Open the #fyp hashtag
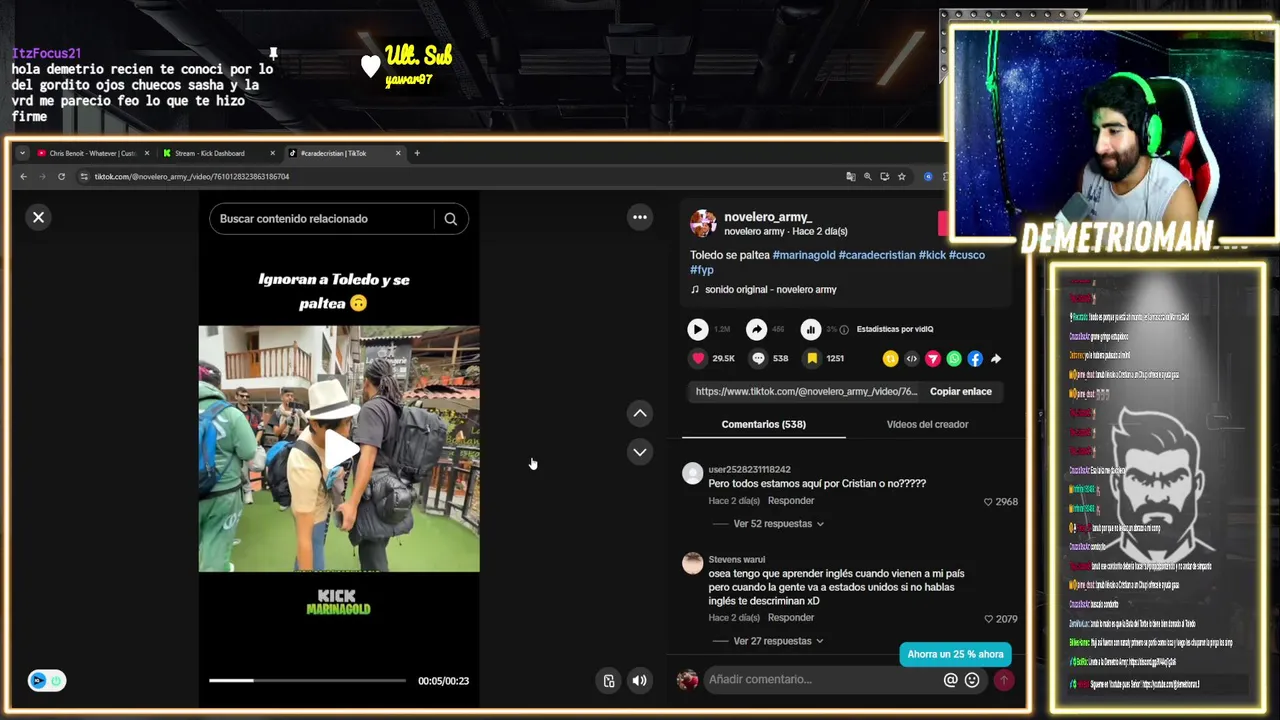 pos(702,270)
